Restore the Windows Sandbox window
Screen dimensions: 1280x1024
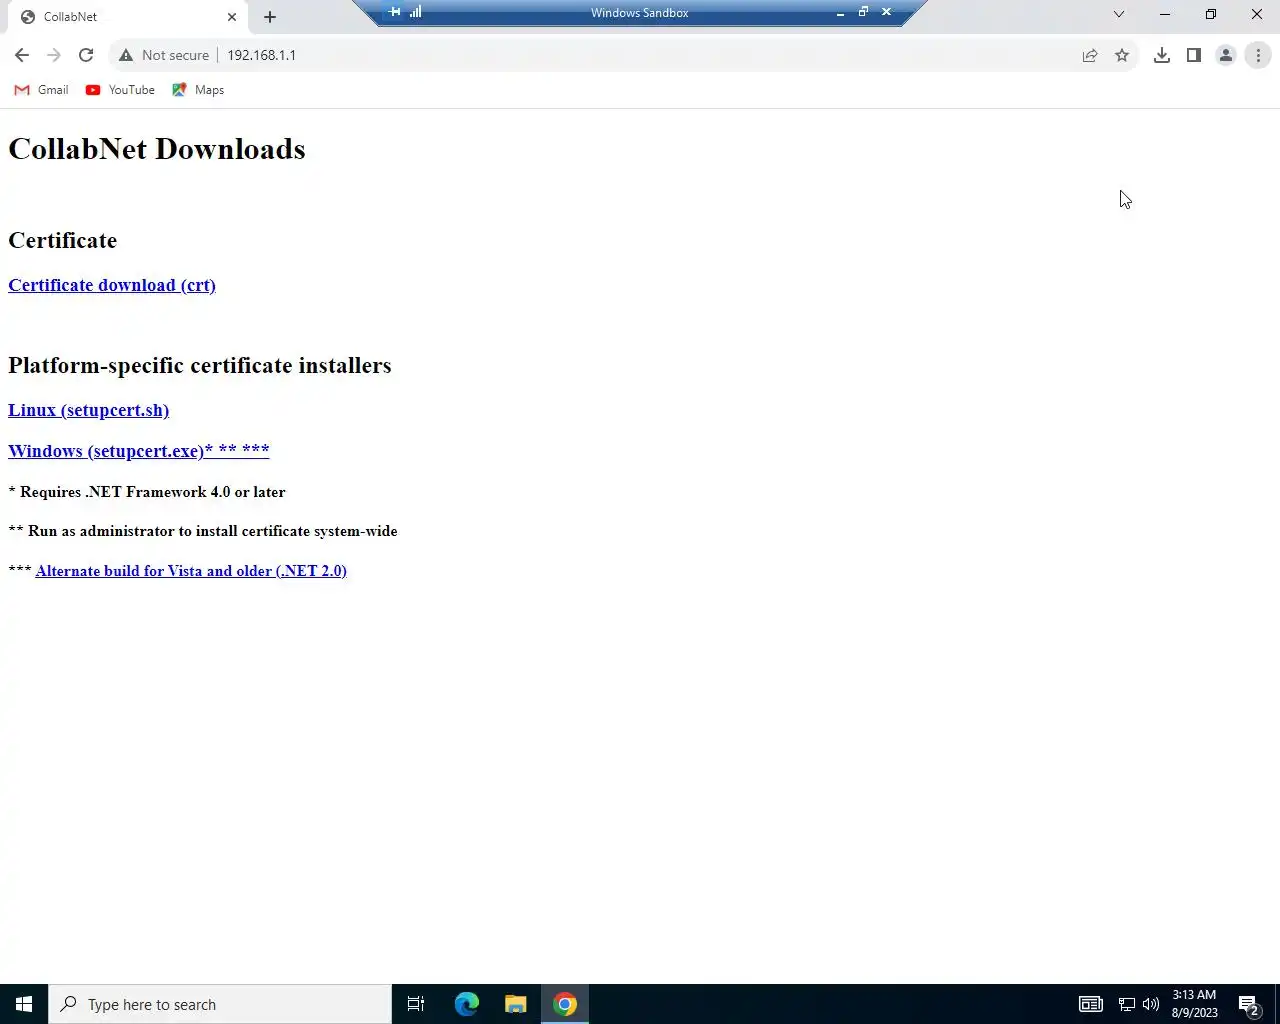863,12
